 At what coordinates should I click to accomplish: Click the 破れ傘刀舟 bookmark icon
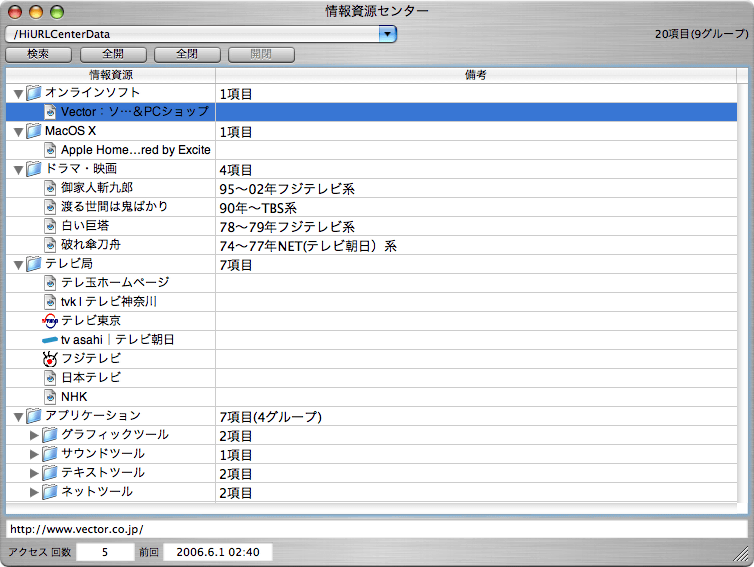[x=50, y=245]
